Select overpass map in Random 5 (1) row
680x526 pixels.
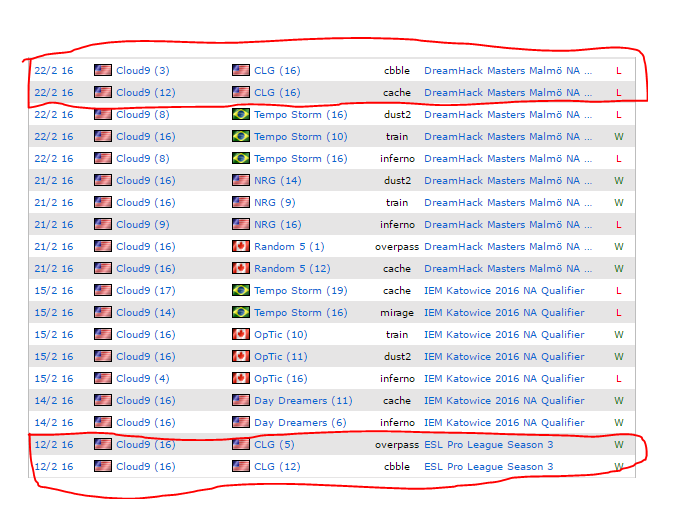pyautogui.click(x=397, y=247)
